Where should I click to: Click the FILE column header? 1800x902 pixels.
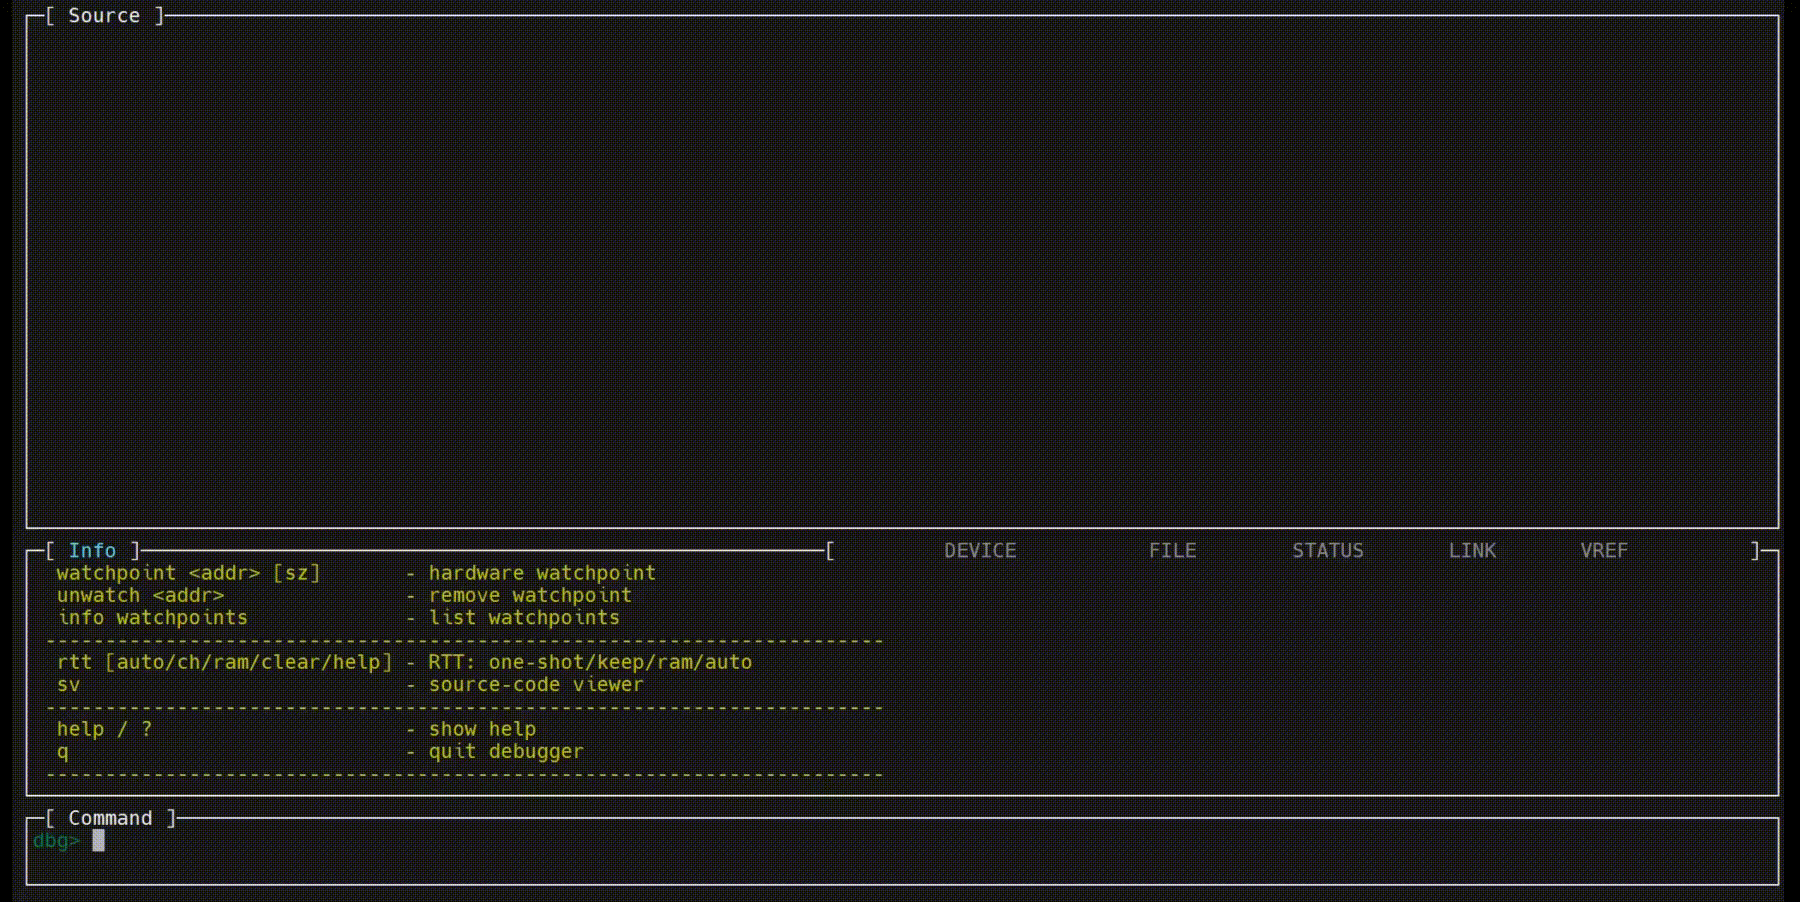(1172, 551)
